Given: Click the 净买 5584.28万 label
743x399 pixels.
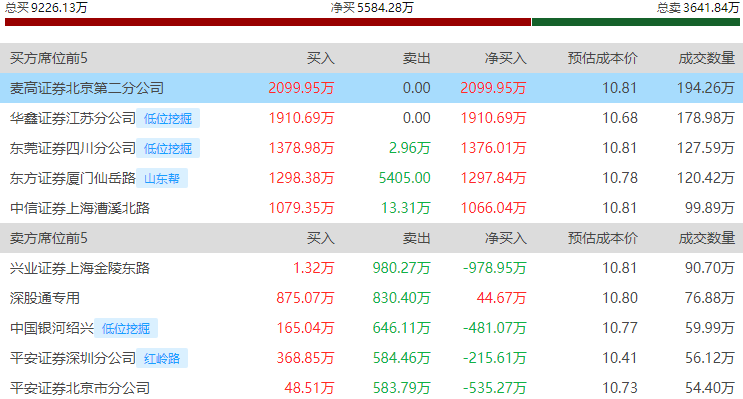Looking at the screenshot, I should click(372, 7).
